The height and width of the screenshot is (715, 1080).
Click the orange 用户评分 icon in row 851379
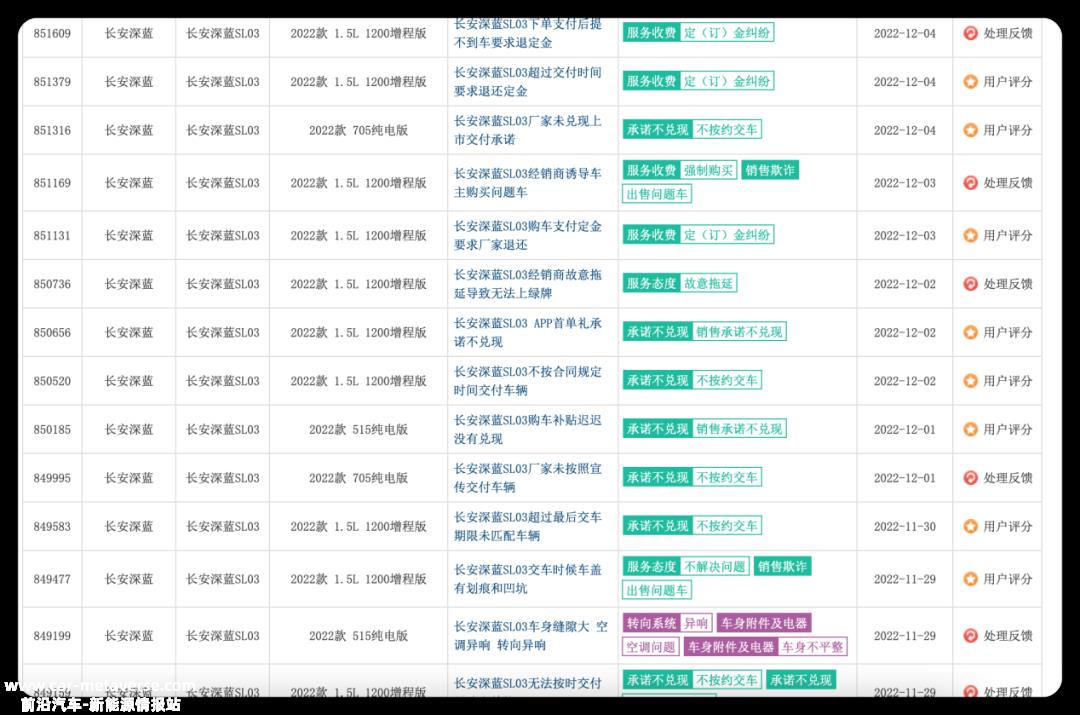tap(970, 81)
